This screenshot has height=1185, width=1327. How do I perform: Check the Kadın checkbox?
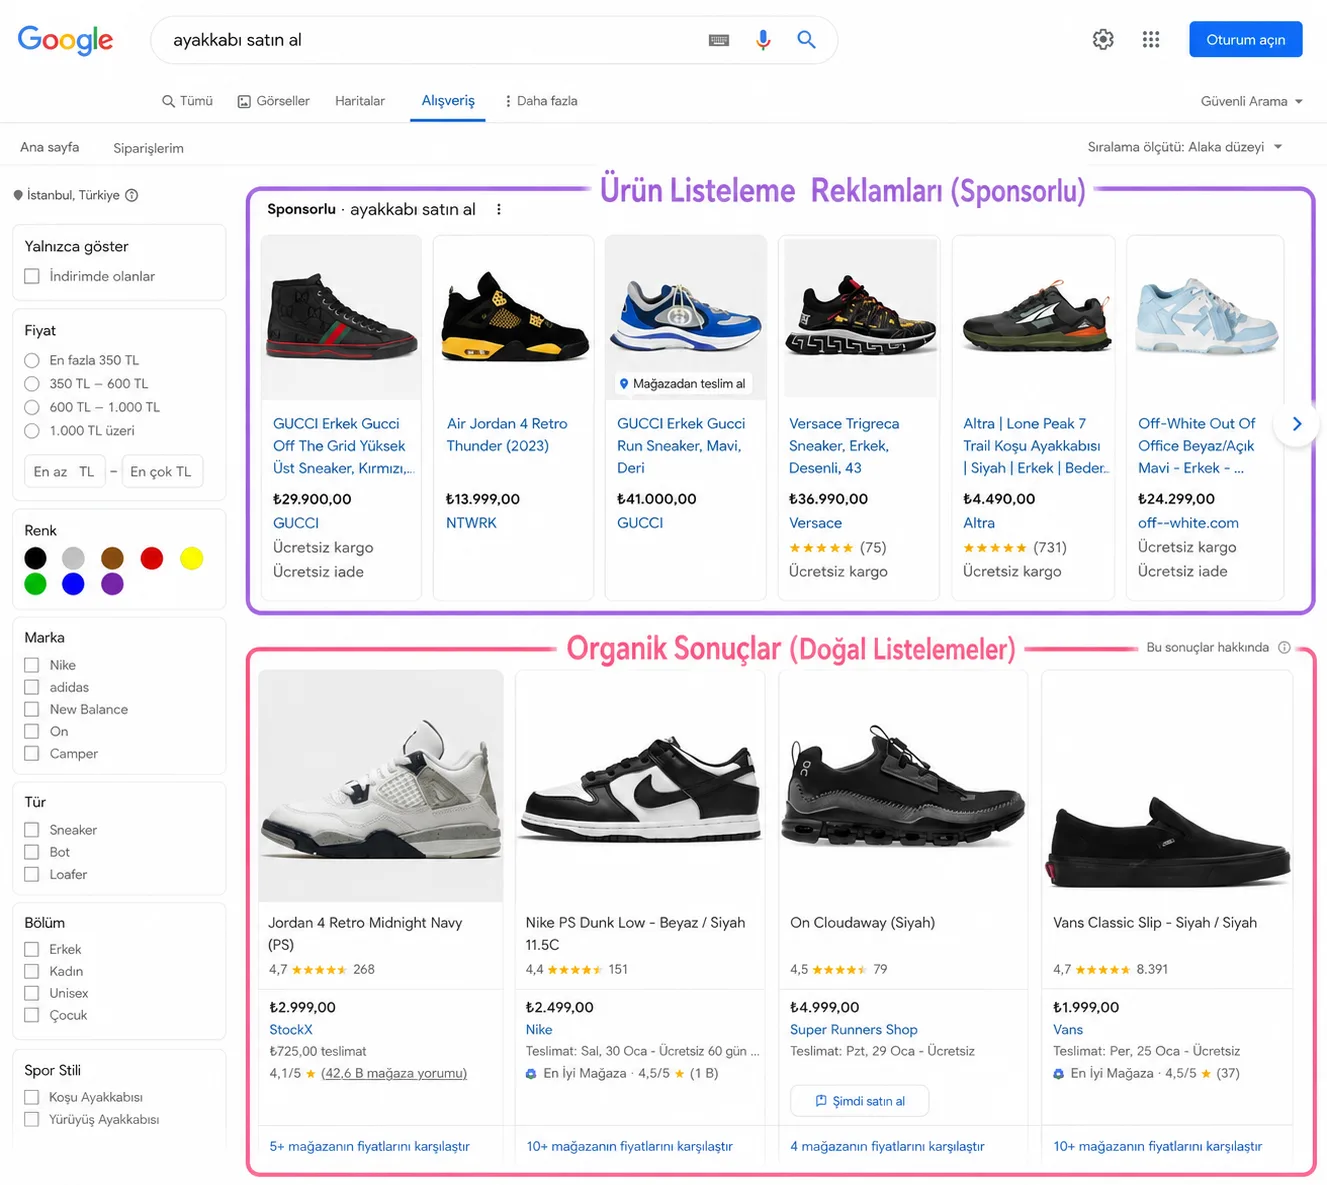(x=32, y=971)
